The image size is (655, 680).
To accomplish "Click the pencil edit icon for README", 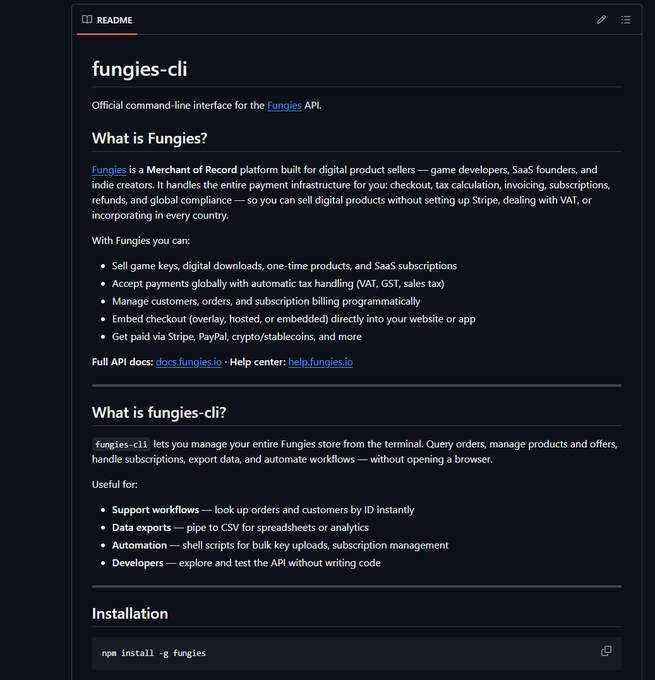I will tap(601, 19).
